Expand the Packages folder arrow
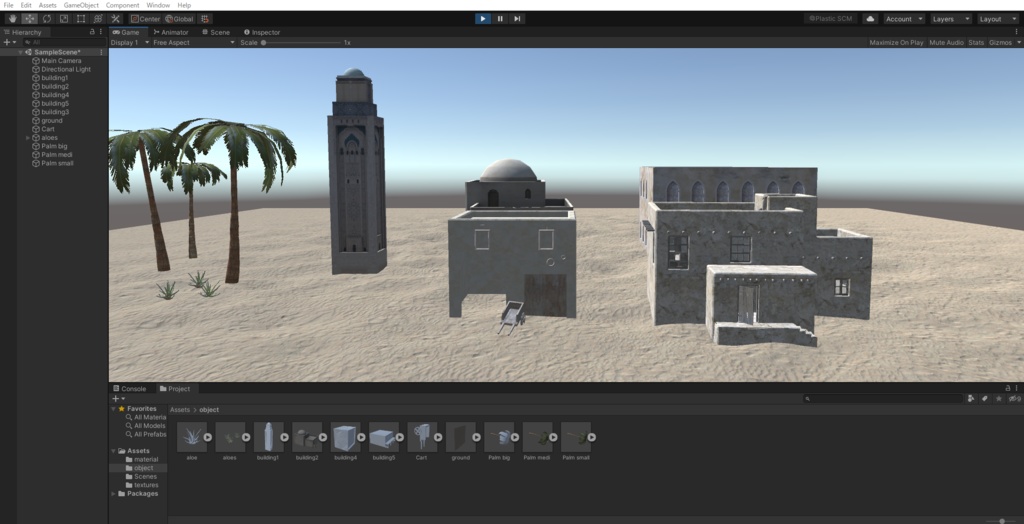Image resolution: width=1024 pixels, height=524 pixels. point(114,494)
